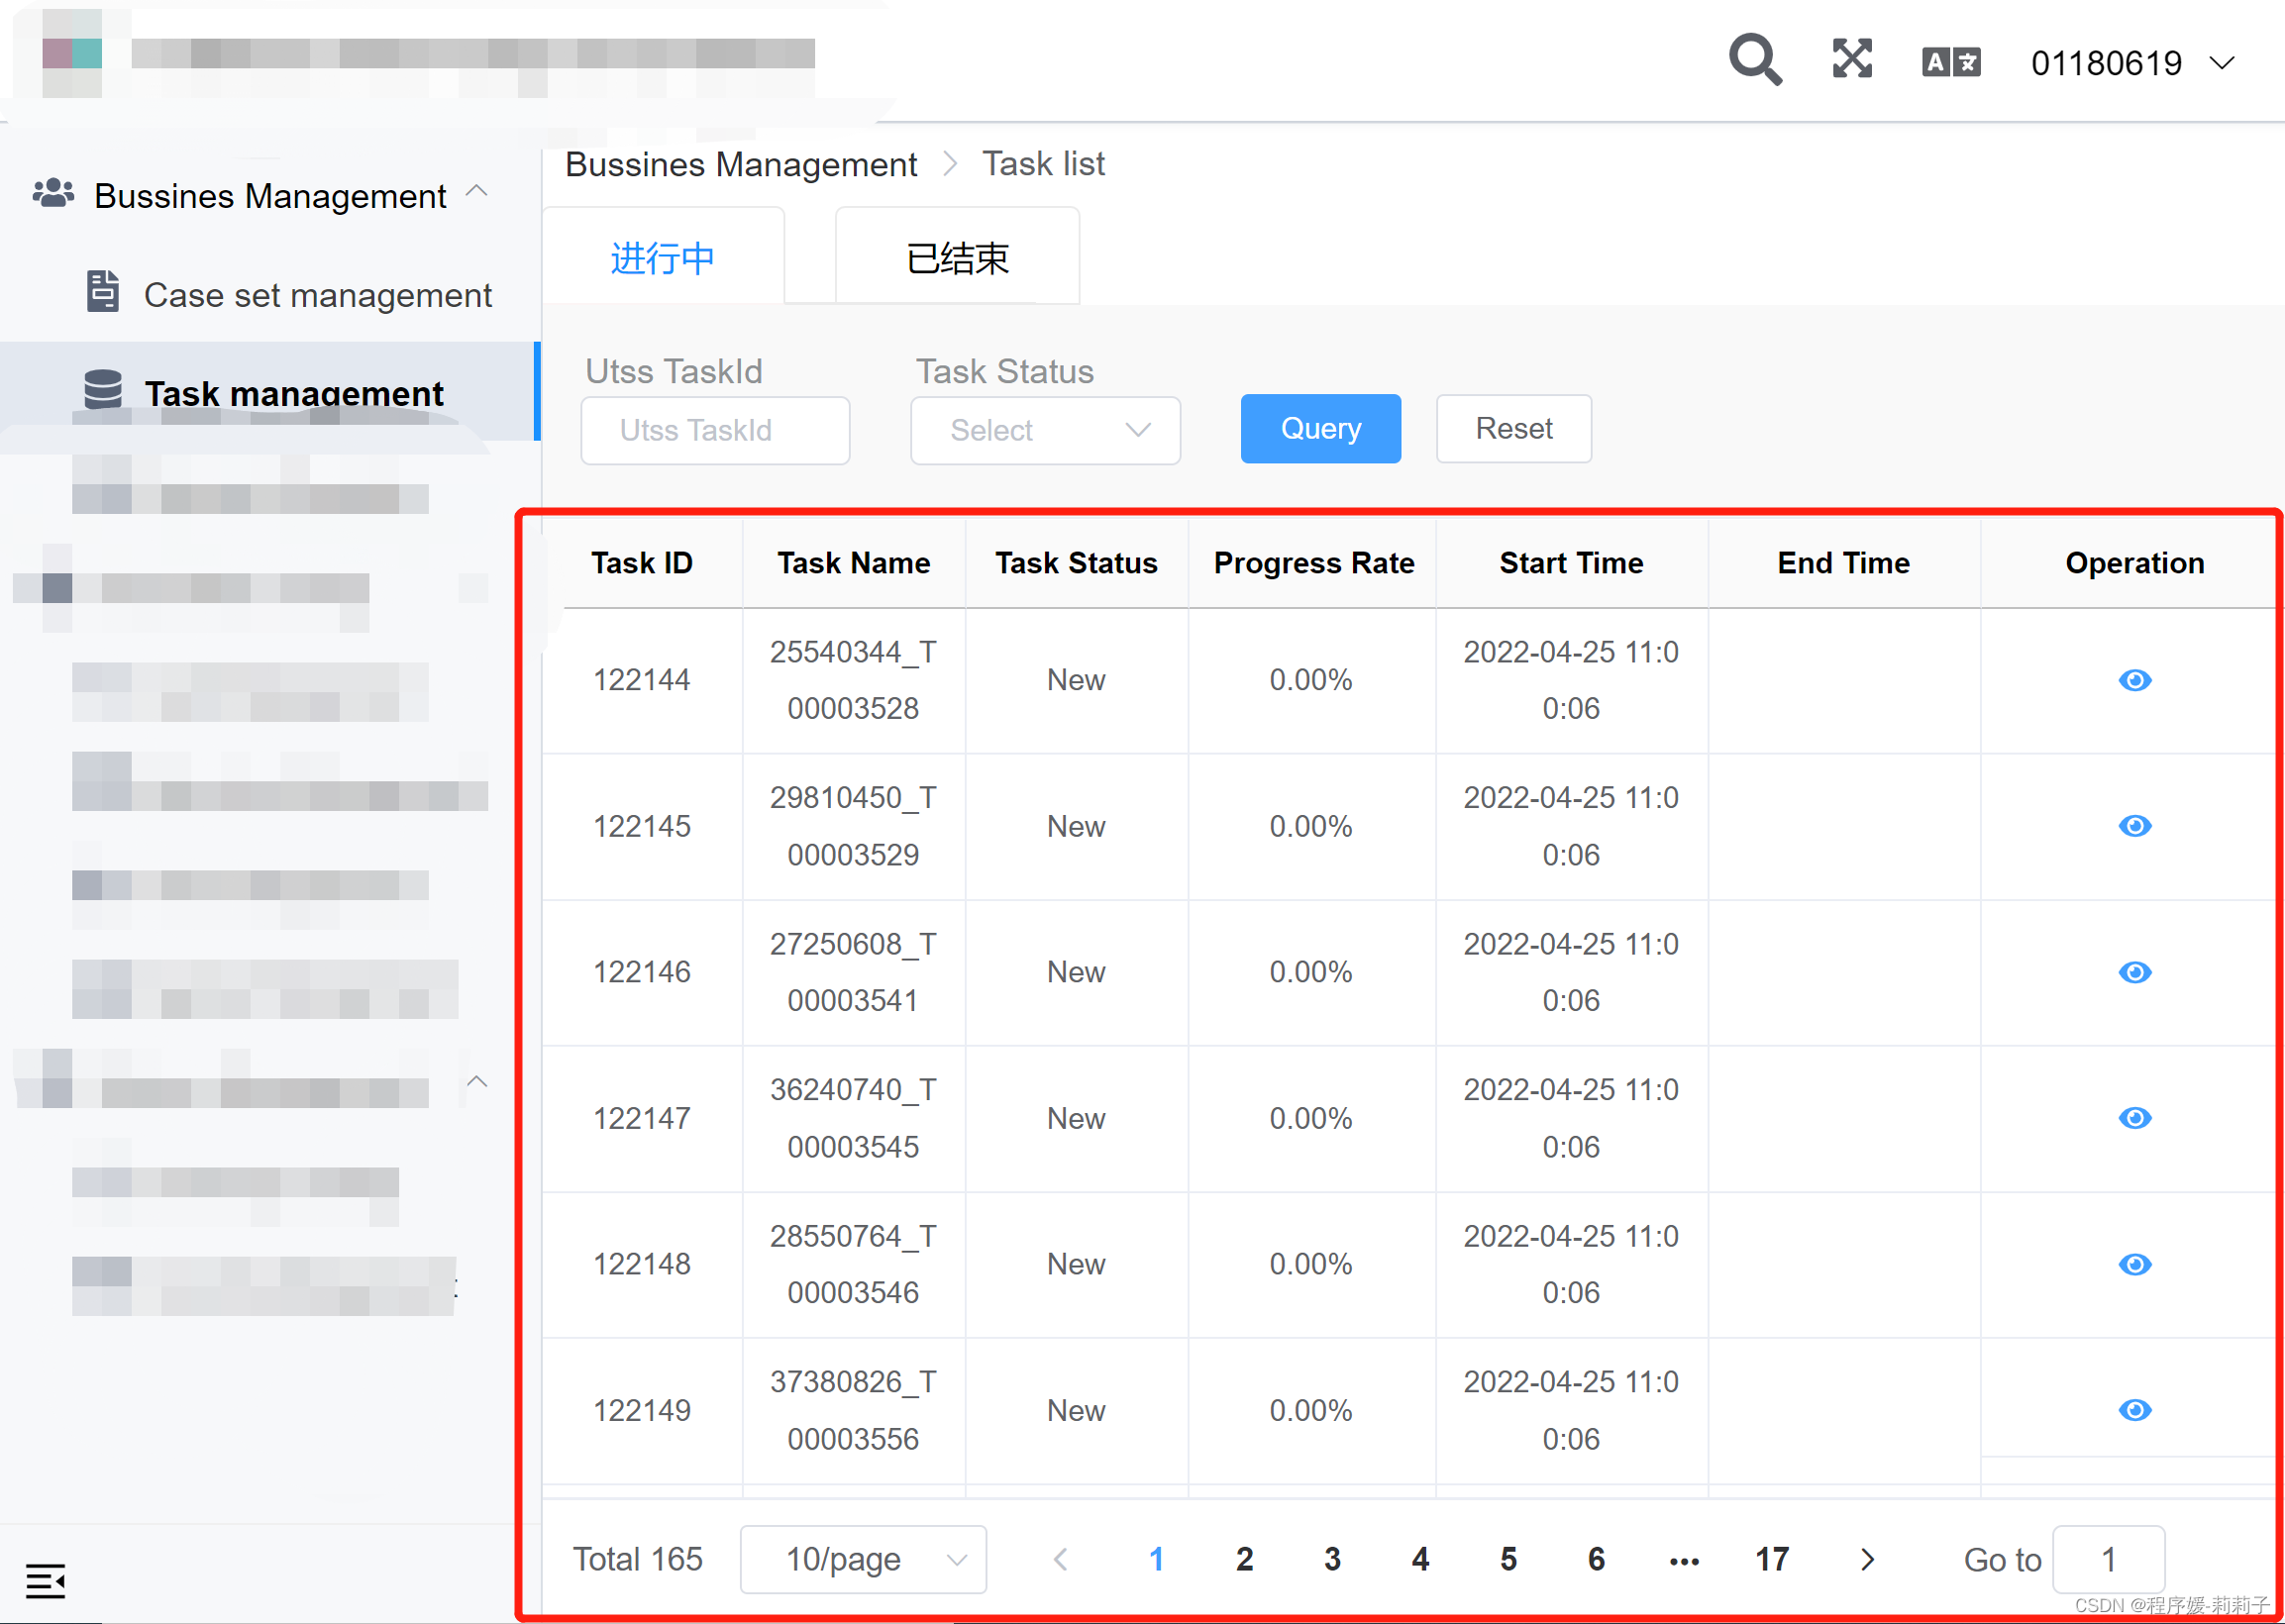Open the 10/page size dropdown
Viewport: 2285px width, 1624px height.
863,1559
